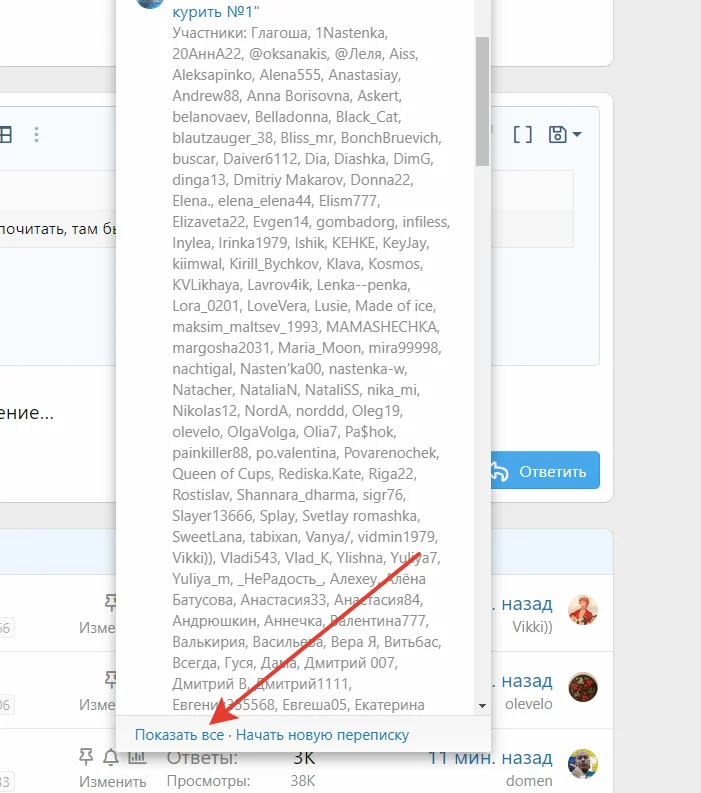This screenshot has width=701, height=793.
Task: Click the Vikki)) avatar thumbnail
Action: (583, 610)
